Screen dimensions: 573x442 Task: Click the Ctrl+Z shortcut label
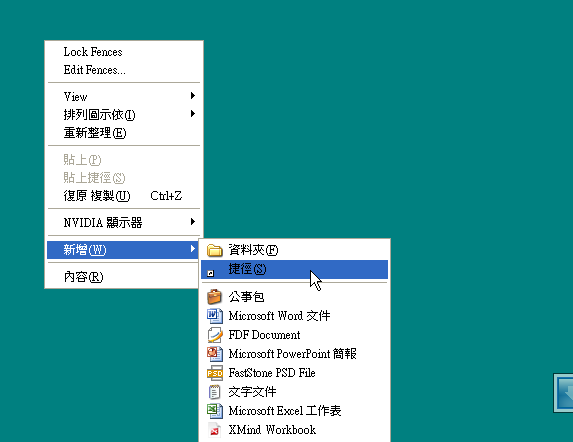tap(166, 196)
